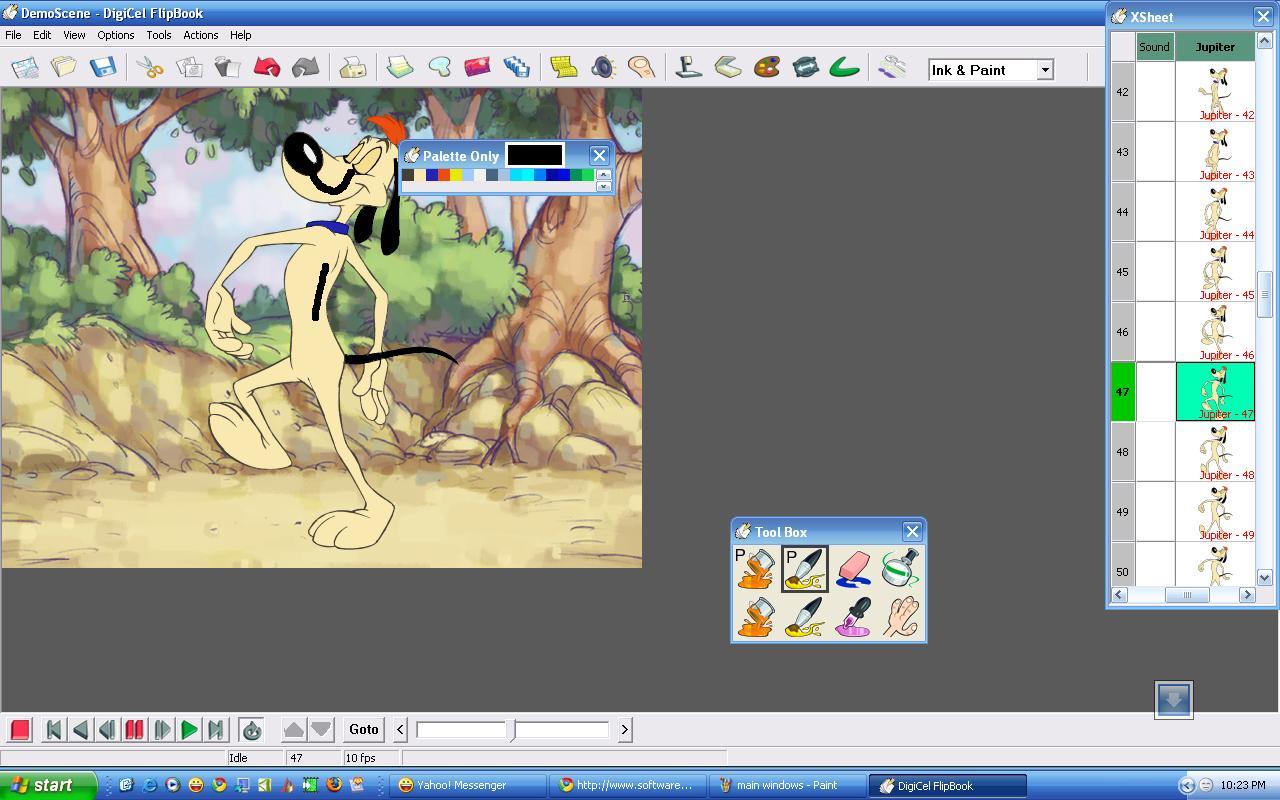This screenshot has width=1280, height=800.
Task: Select the pink eraser tool
Action: tap(852, 568)
